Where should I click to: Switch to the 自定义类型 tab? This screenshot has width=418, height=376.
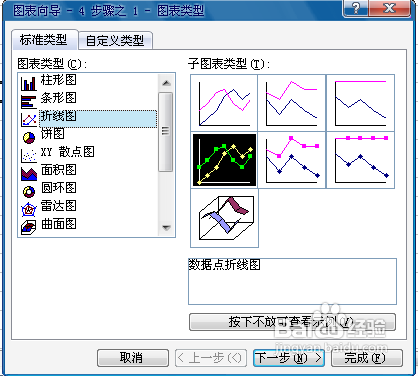pos(115,41)
